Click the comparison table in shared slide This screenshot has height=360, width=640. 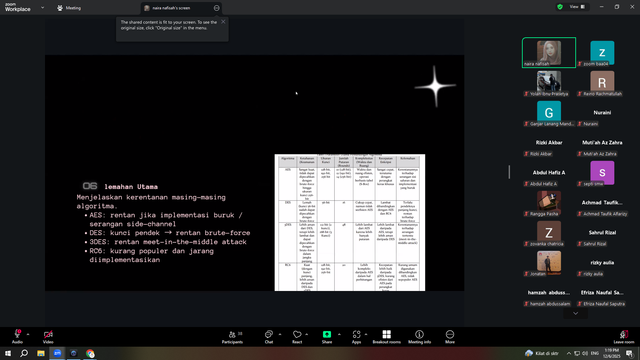pyautogui.click(x=350, y=222)
